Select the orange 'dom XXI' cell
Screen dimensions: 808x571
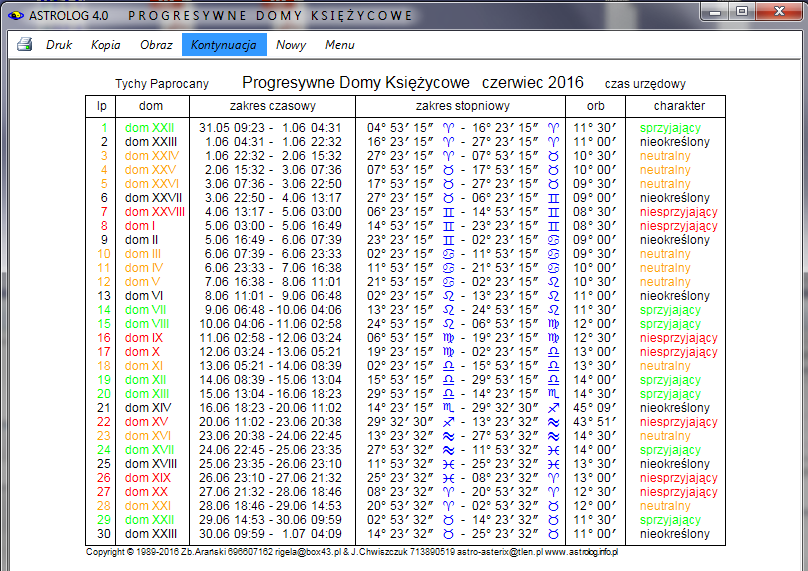tap(148, 506)
